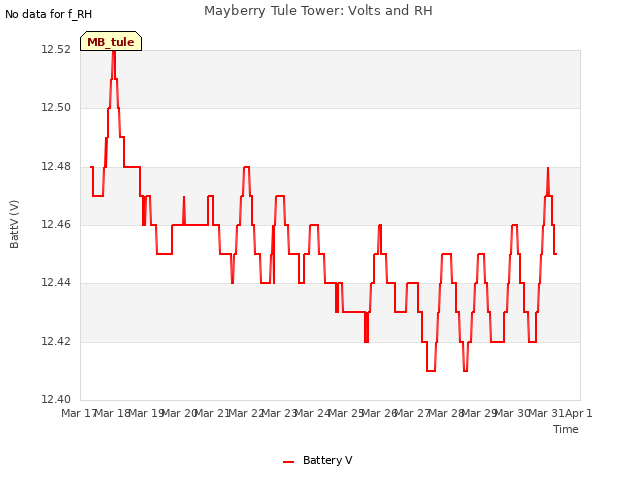Click the Apr 1 x-axis tick label

pos(579,413)
